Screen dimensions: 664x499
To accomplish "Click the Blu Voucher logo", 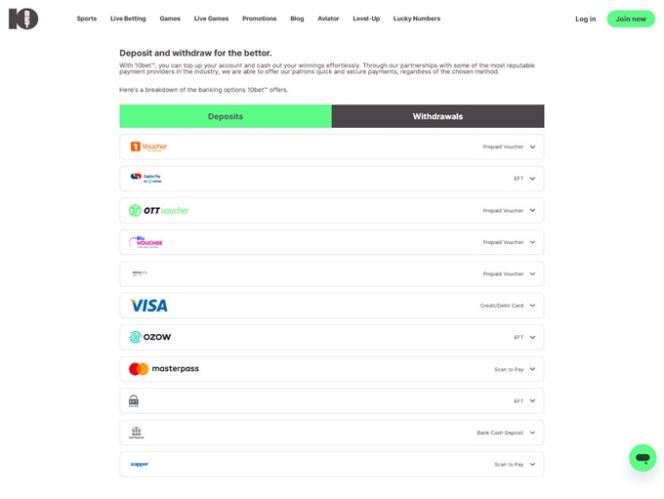I will [146, 242].
